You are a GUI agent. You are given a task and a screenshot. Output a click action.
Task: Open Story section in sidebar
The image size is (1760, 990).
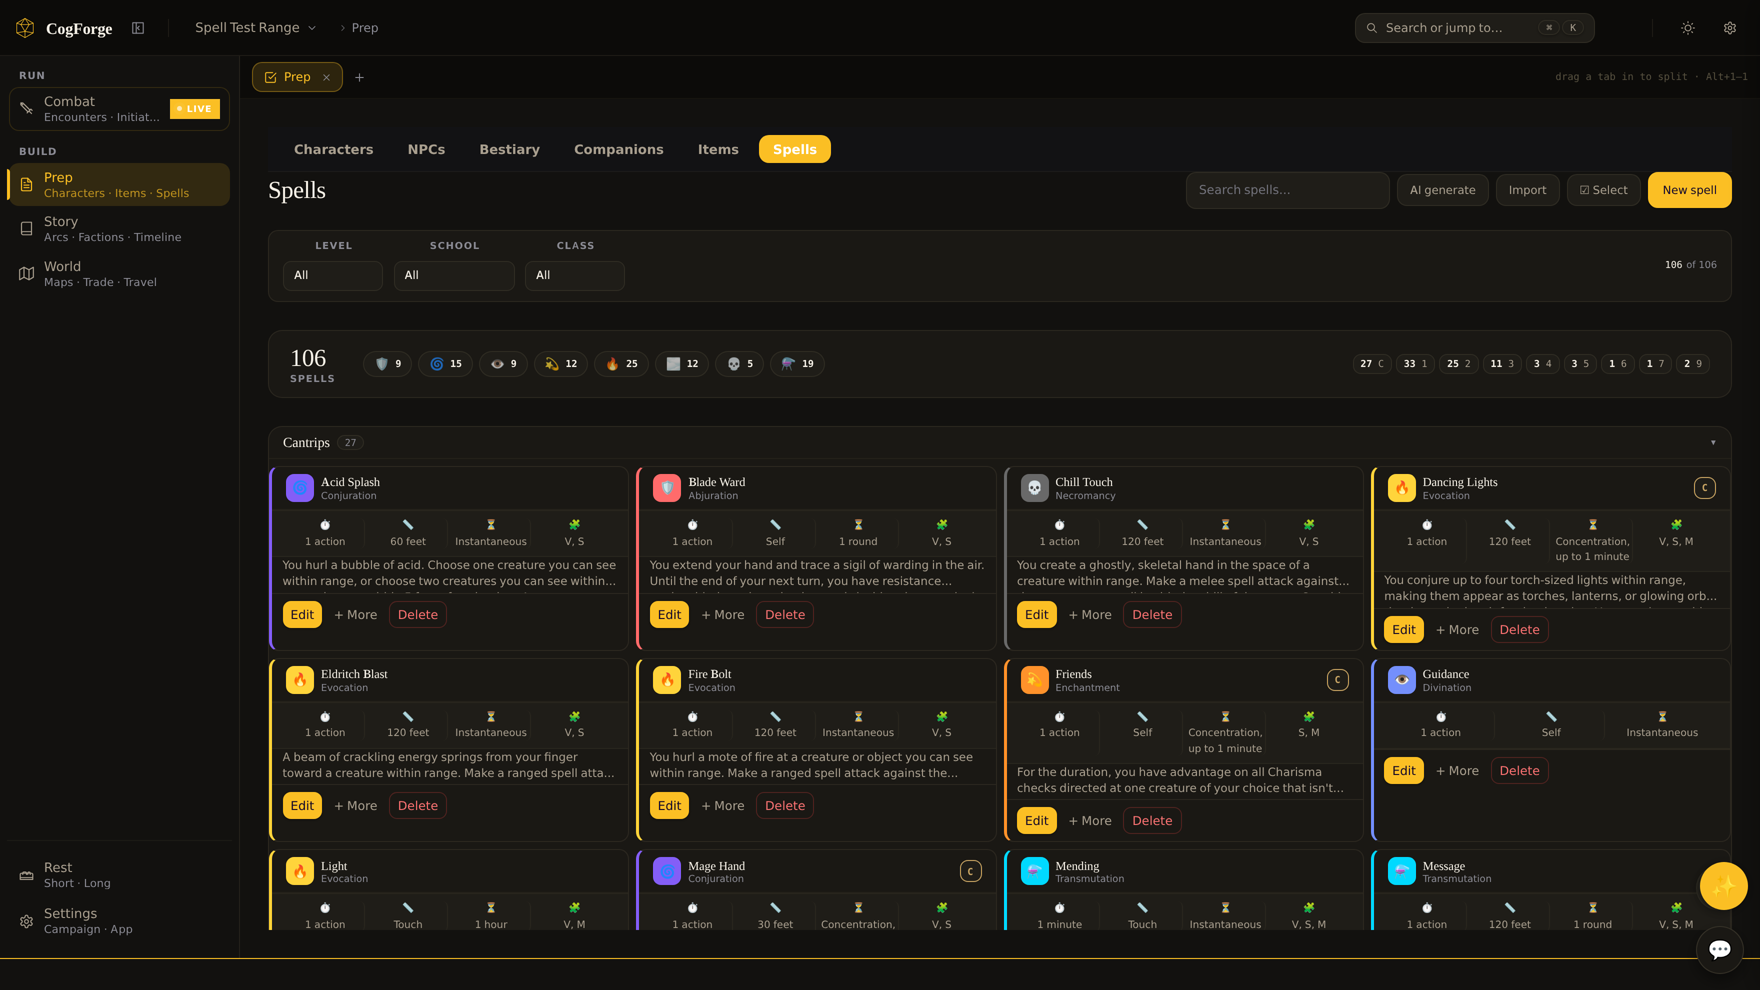point(119,229)
